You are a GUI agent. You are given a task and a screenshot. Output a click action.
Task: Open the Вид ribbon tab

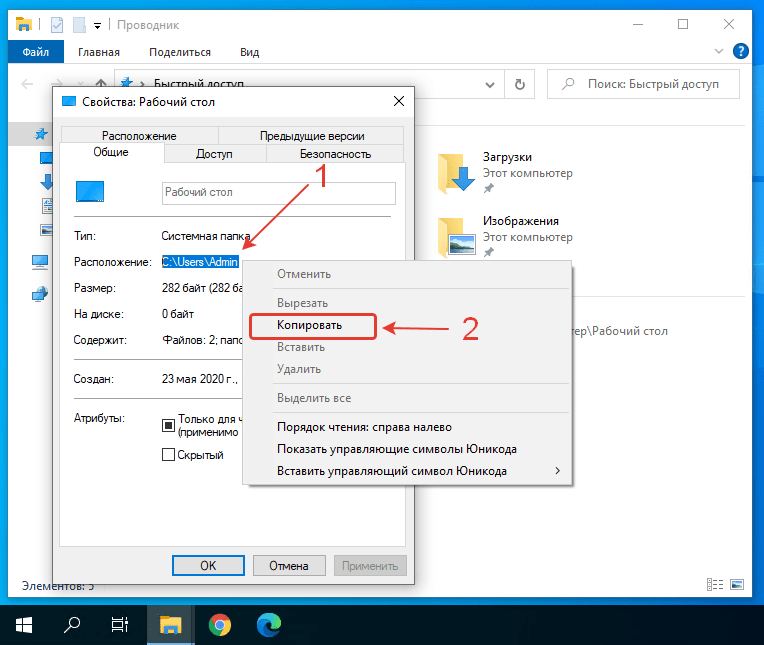pos(249,52)
